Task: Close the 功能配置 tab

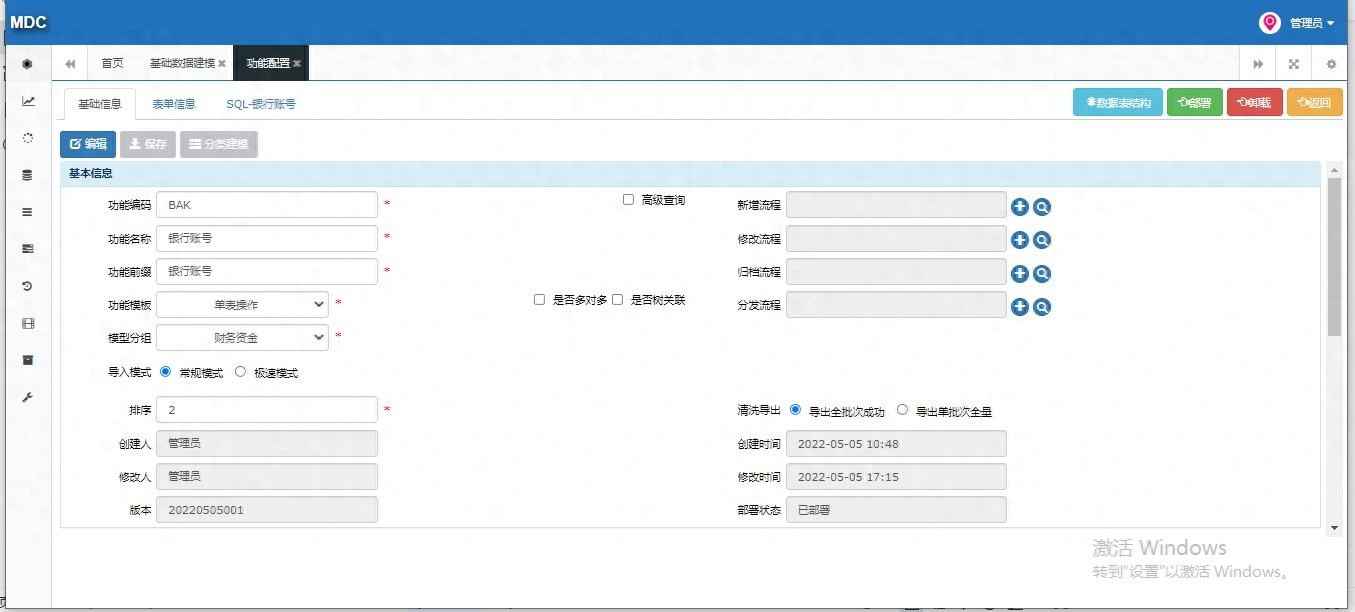Action: 297,64
